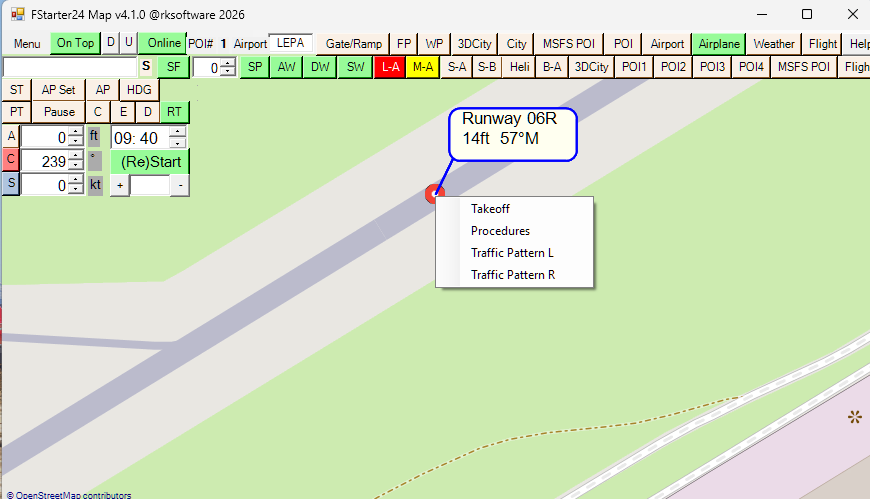Click the S-A button
Screen dimensions: 870x499
[457, 67]
